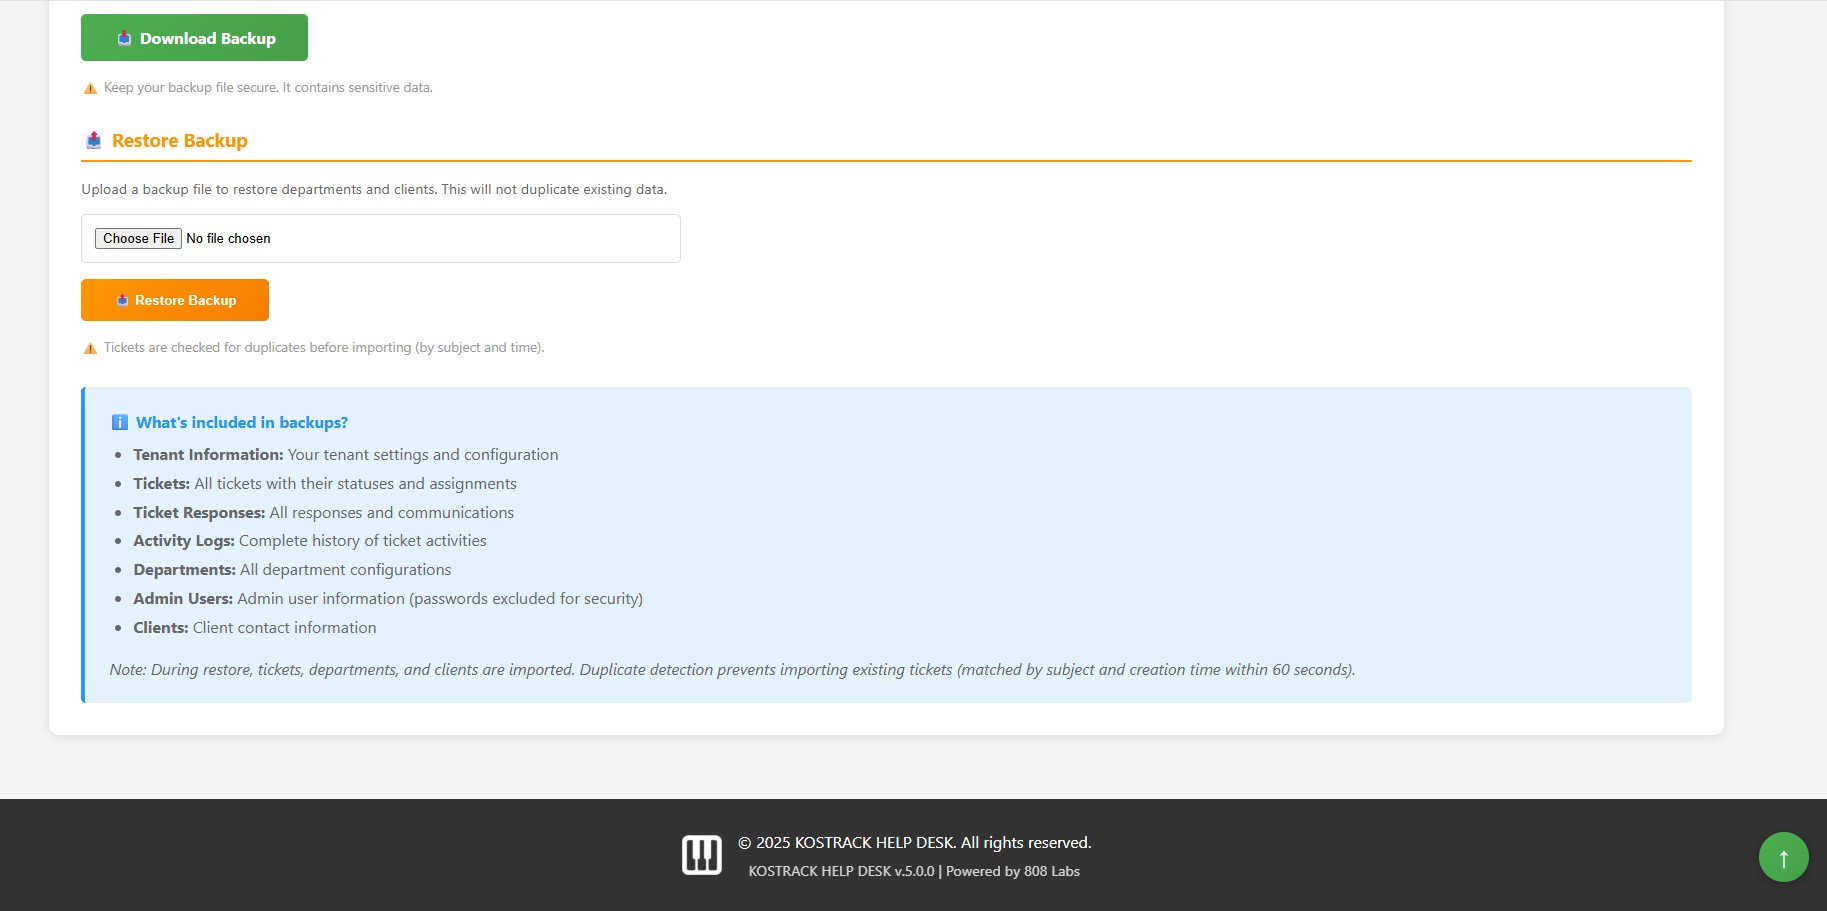Select the upload icon next to Restore Backup heading
The height and width of the screenshot is (911, 1827).
click(x=93, y=140)
